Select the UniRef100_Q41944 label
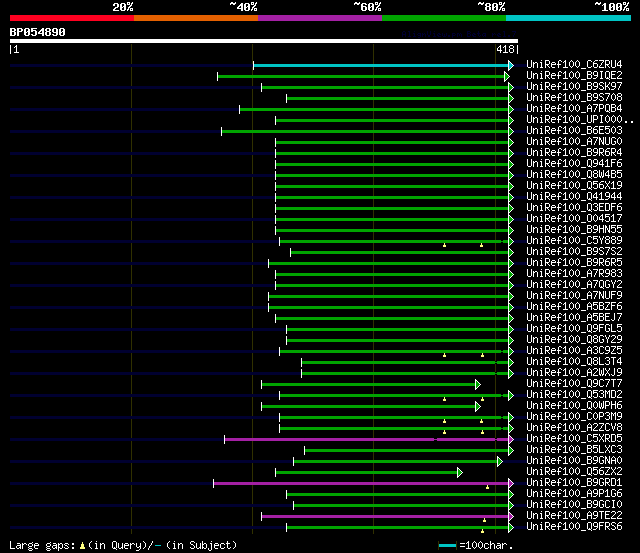The image size is (640, 553). 574,197
